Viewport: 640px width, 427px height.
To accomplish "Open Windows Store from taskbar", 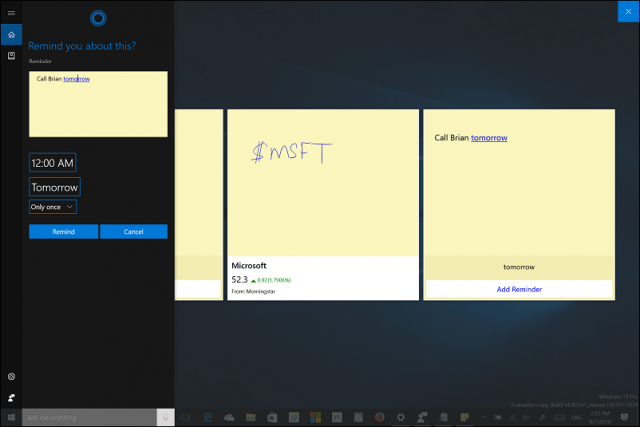I will pos(272,417).
